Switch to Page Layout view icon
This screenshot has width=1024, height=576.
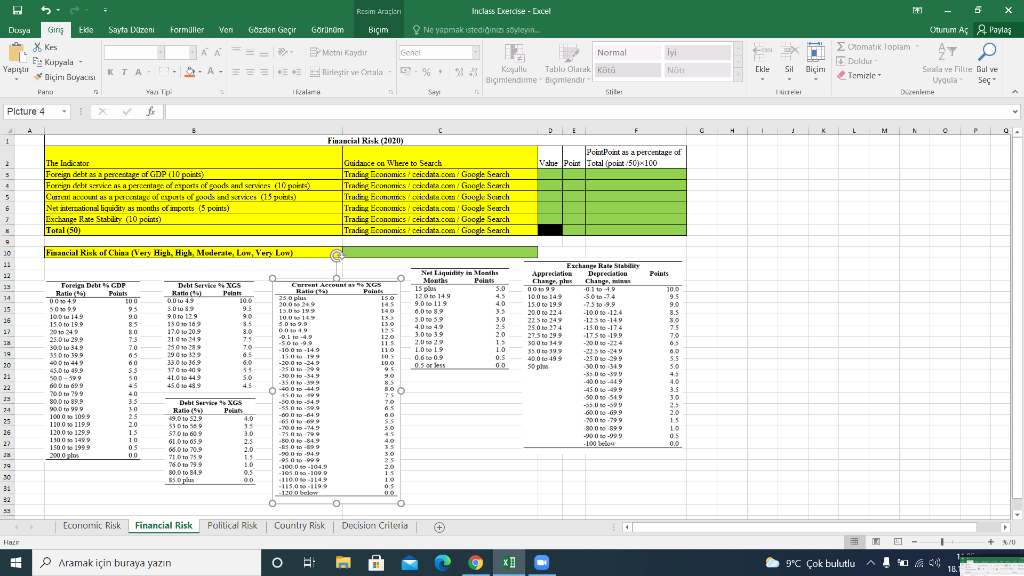[876, 542]
